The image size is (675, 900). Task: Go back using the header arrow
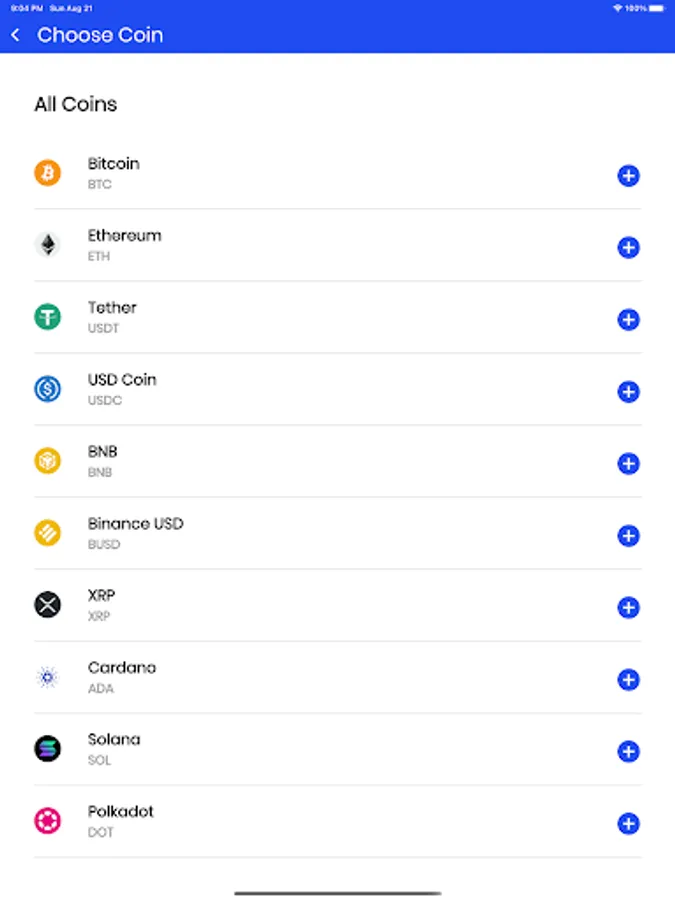(15, 35)
